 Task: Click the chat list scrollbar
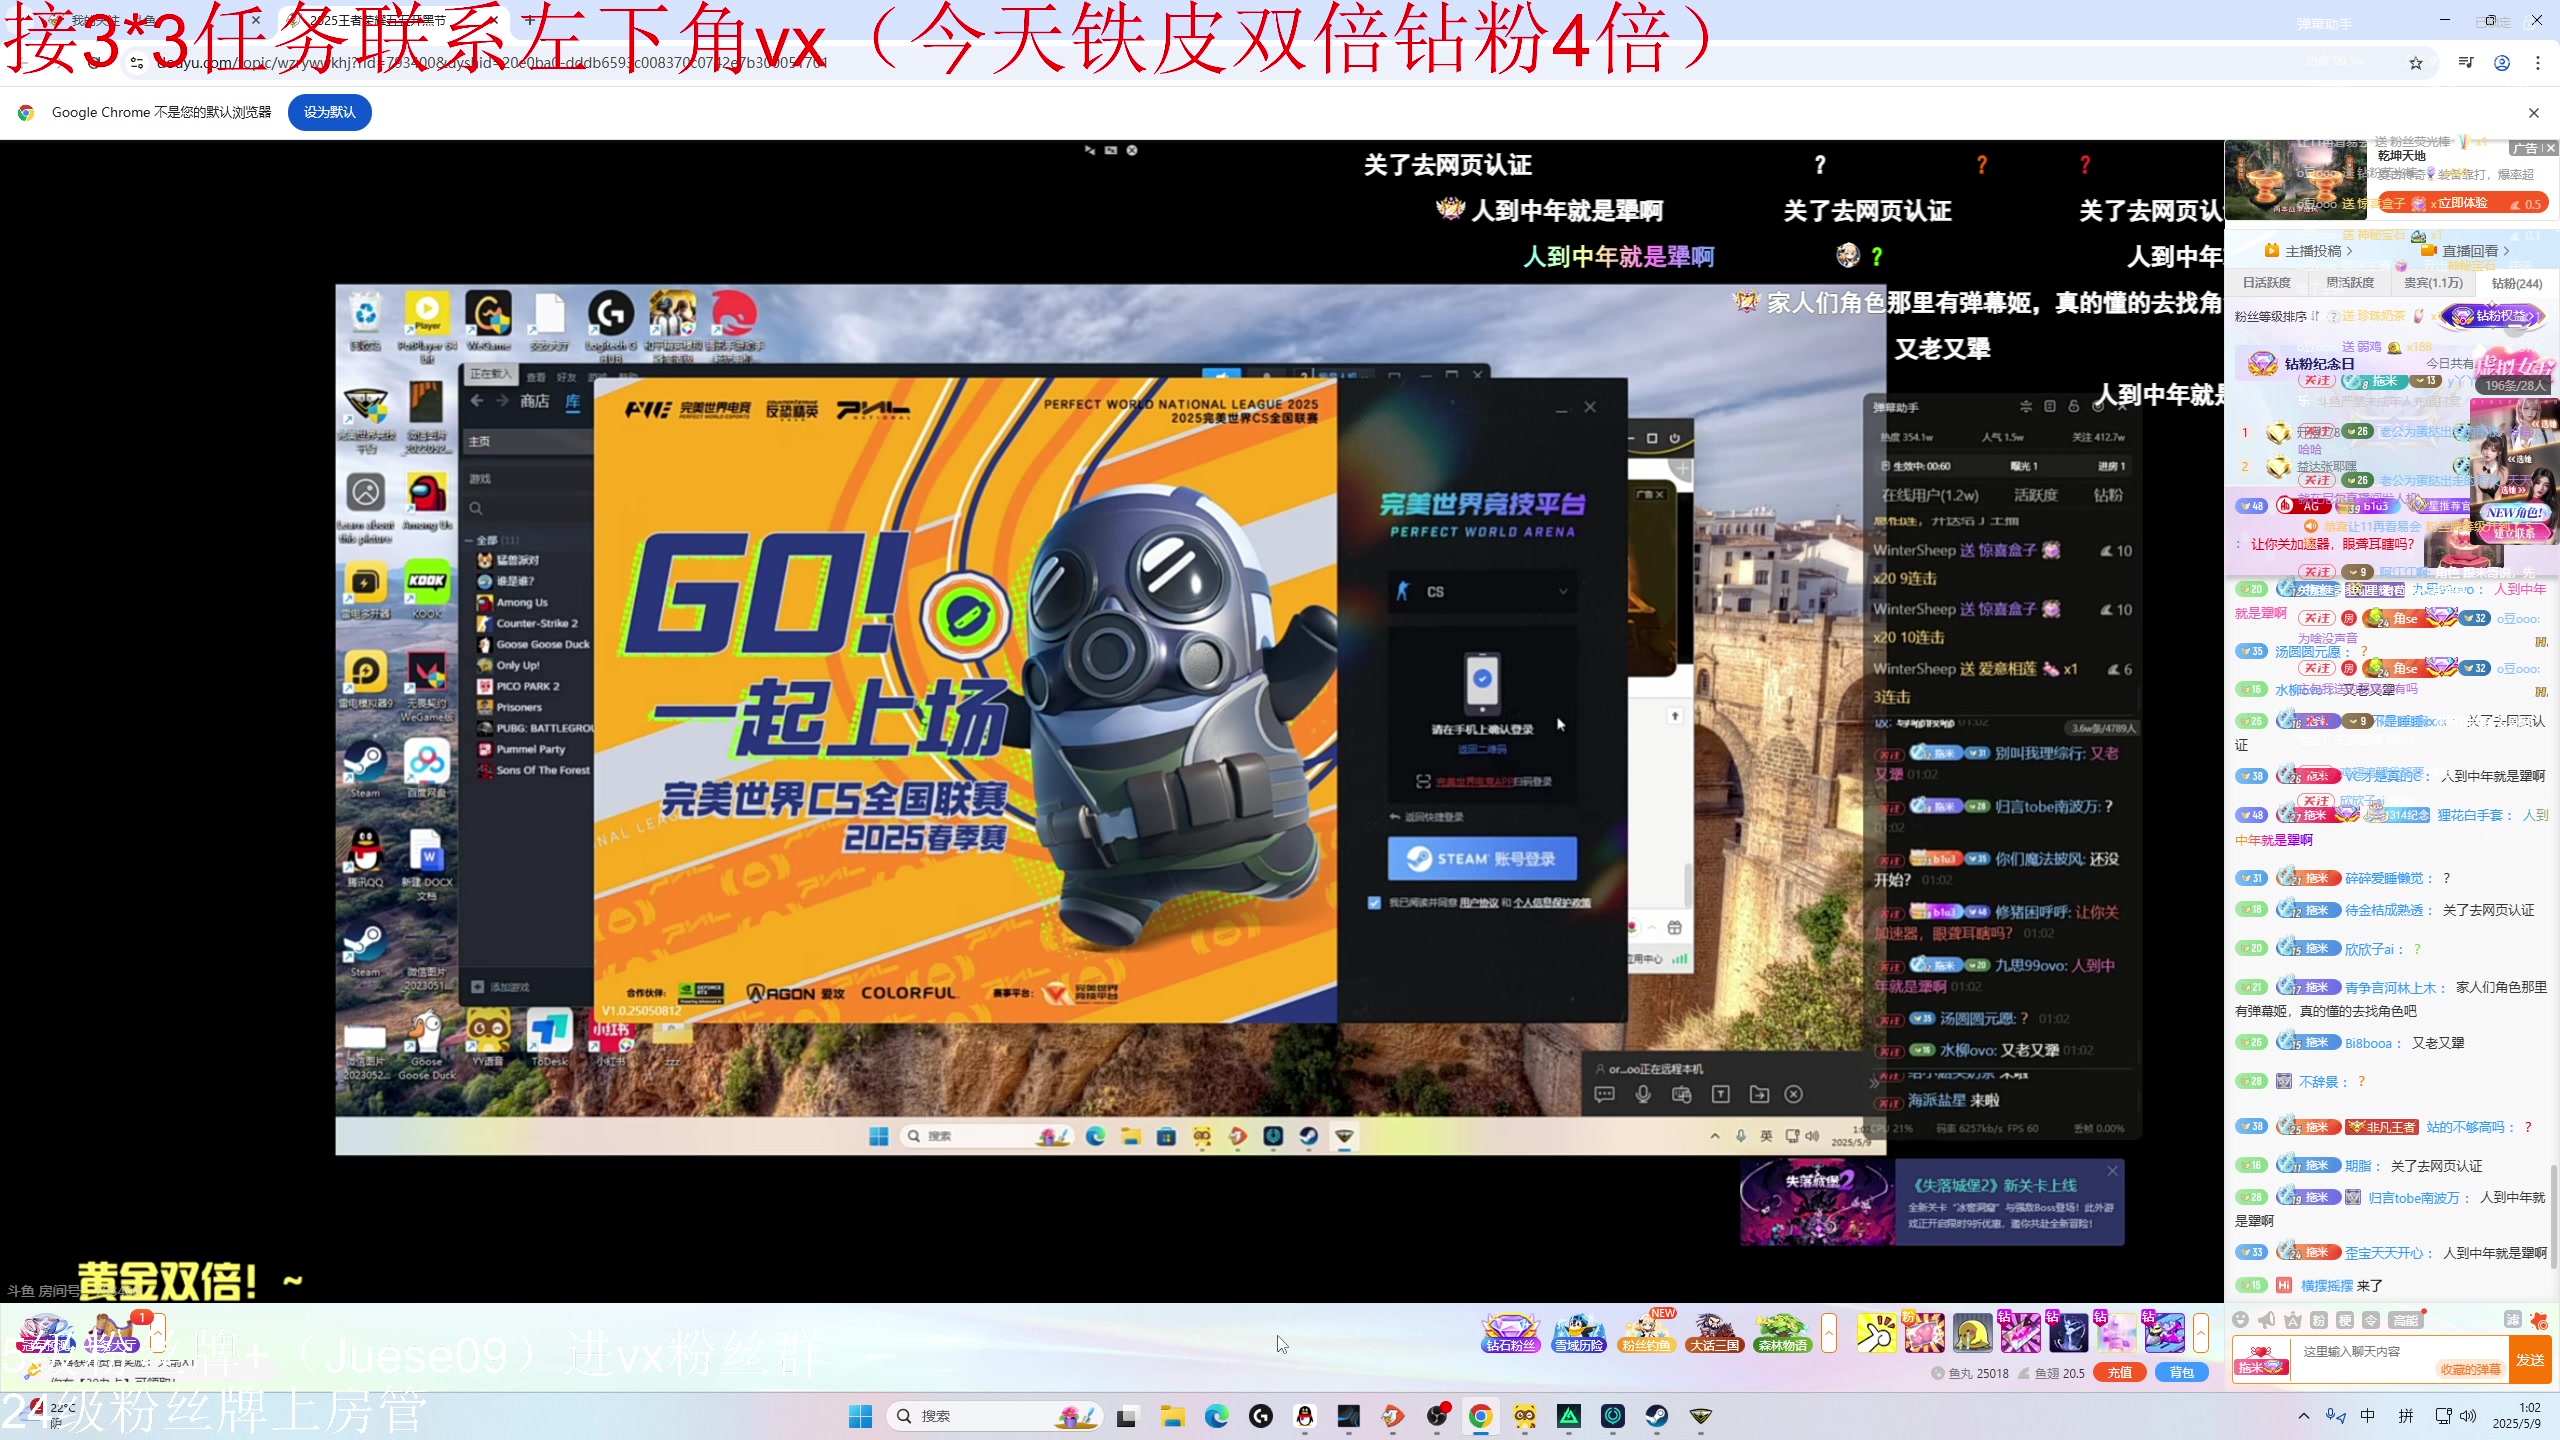2553,1215
